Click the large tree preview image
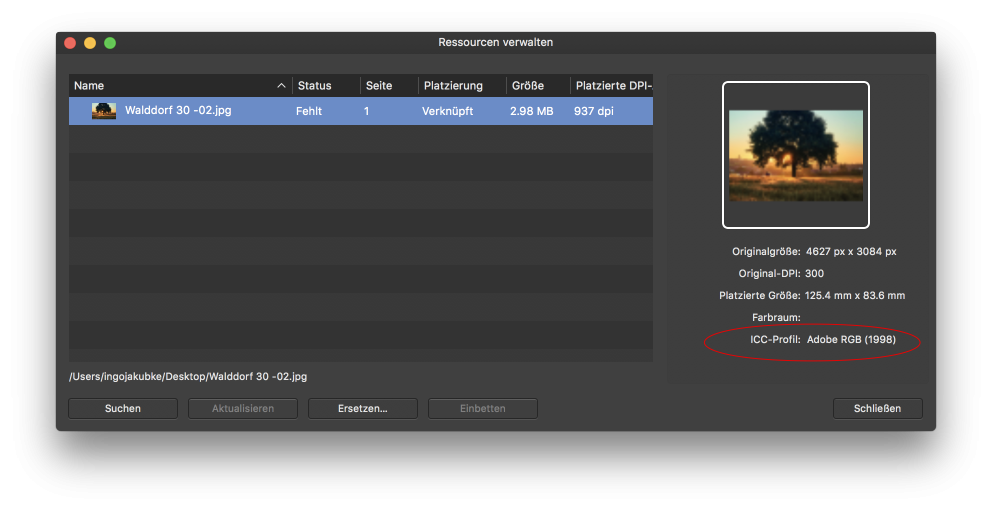 coord(796,156)
